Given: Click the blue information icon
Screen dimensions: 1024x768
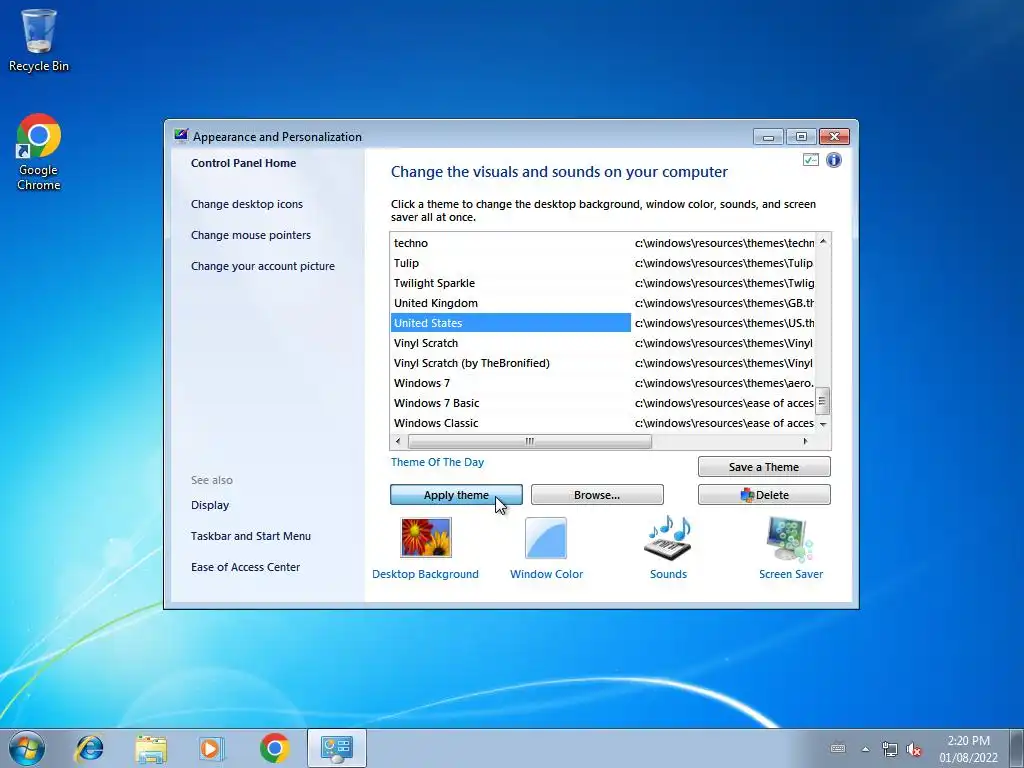Looking at the screenshot, I should tap(834, 160).
